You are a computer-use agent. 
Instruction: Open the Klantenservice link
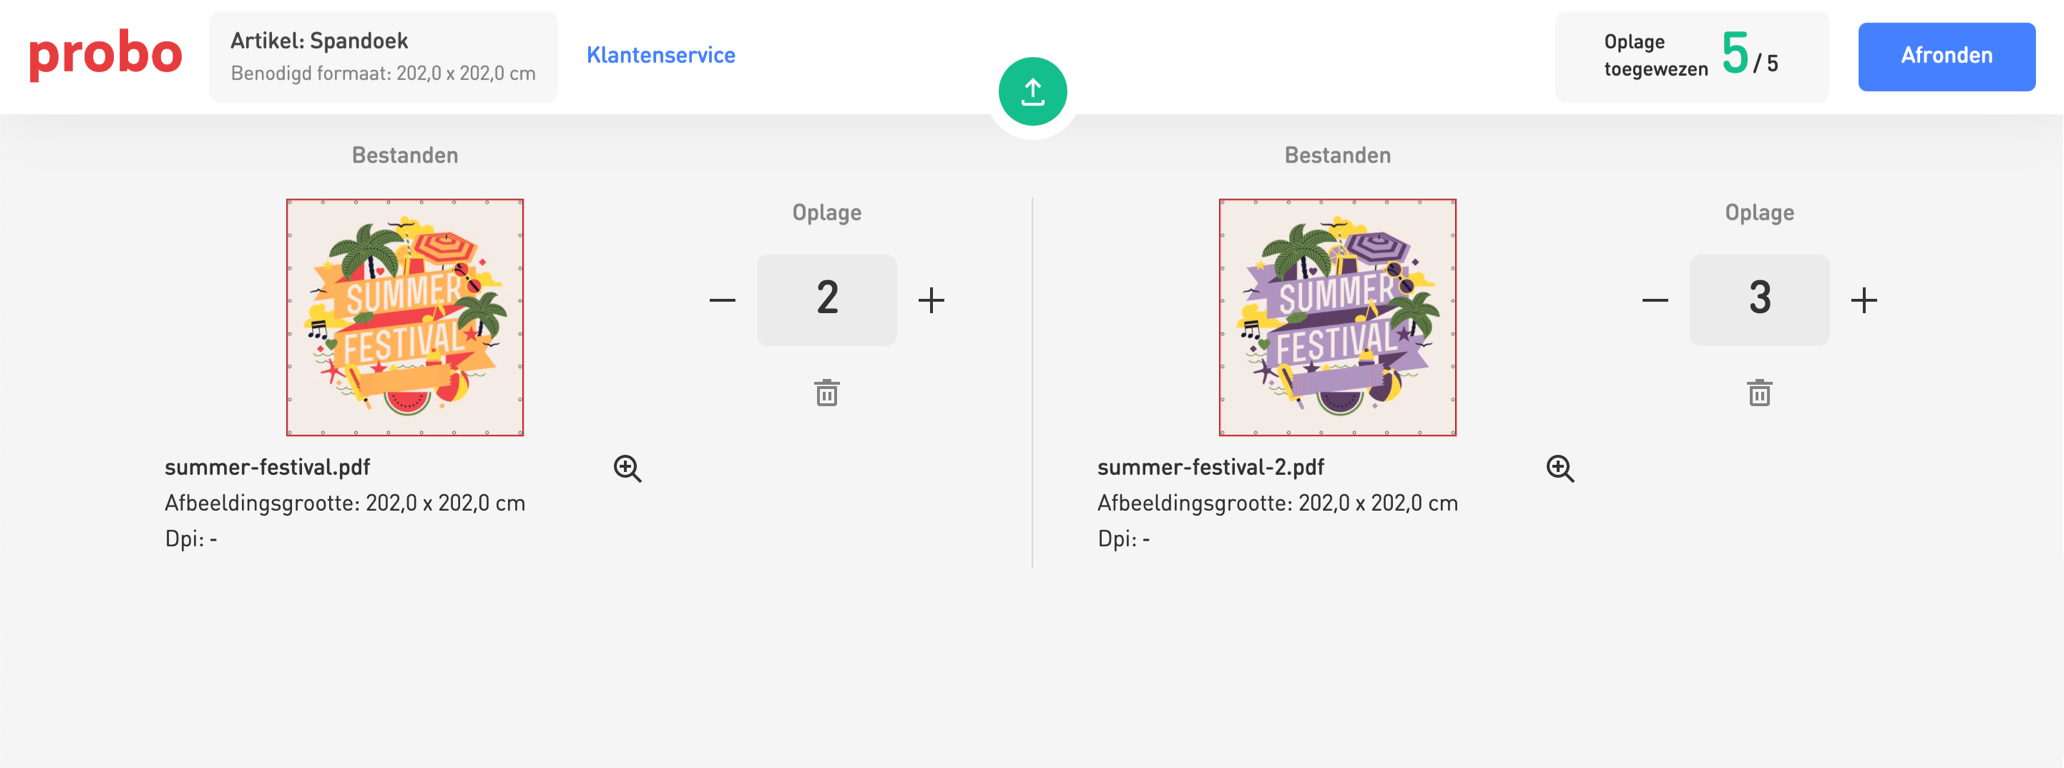click(x=661, y=55)
